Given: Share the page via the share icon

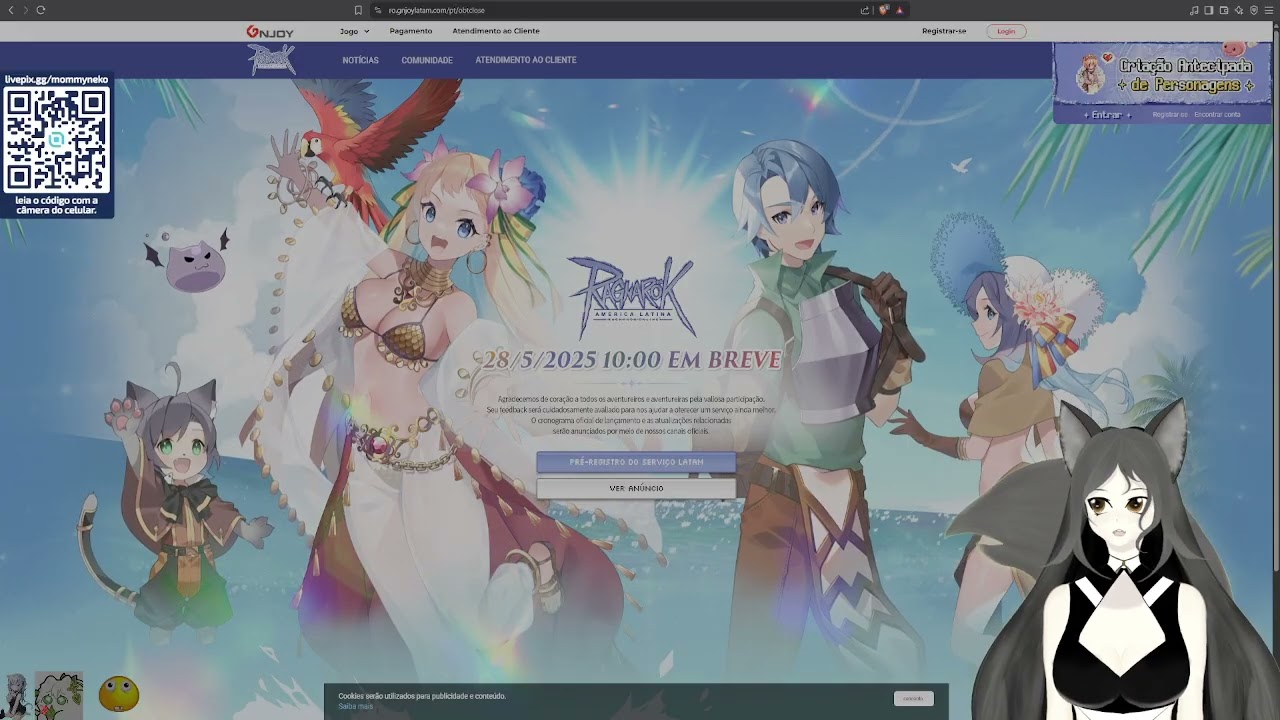Looking at the screenshot, I should click(x=865, y=10).
